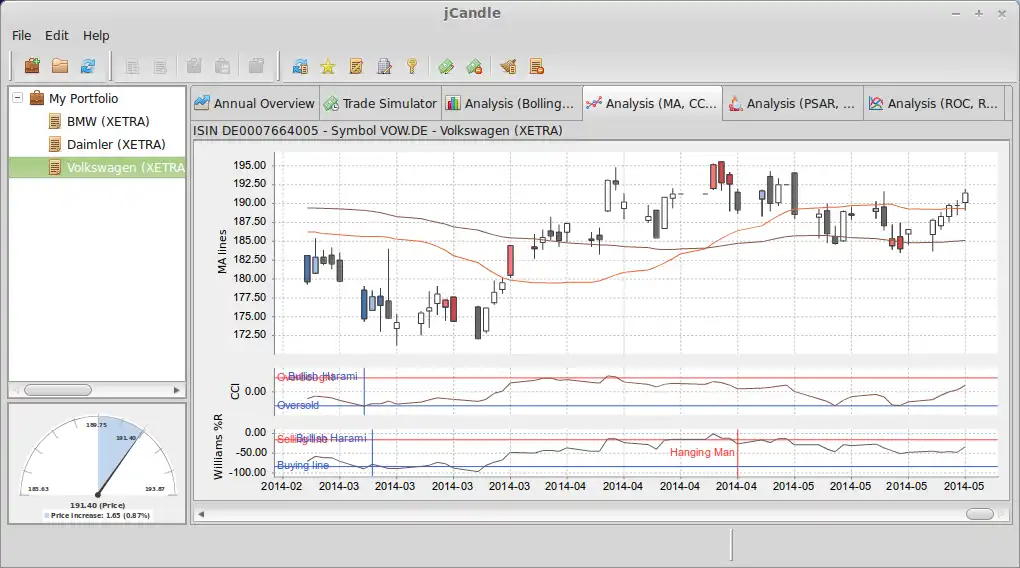This screenshot has height=568, width=1020.
Task: Click the MA lines axis label
Action: pos(222,252)
